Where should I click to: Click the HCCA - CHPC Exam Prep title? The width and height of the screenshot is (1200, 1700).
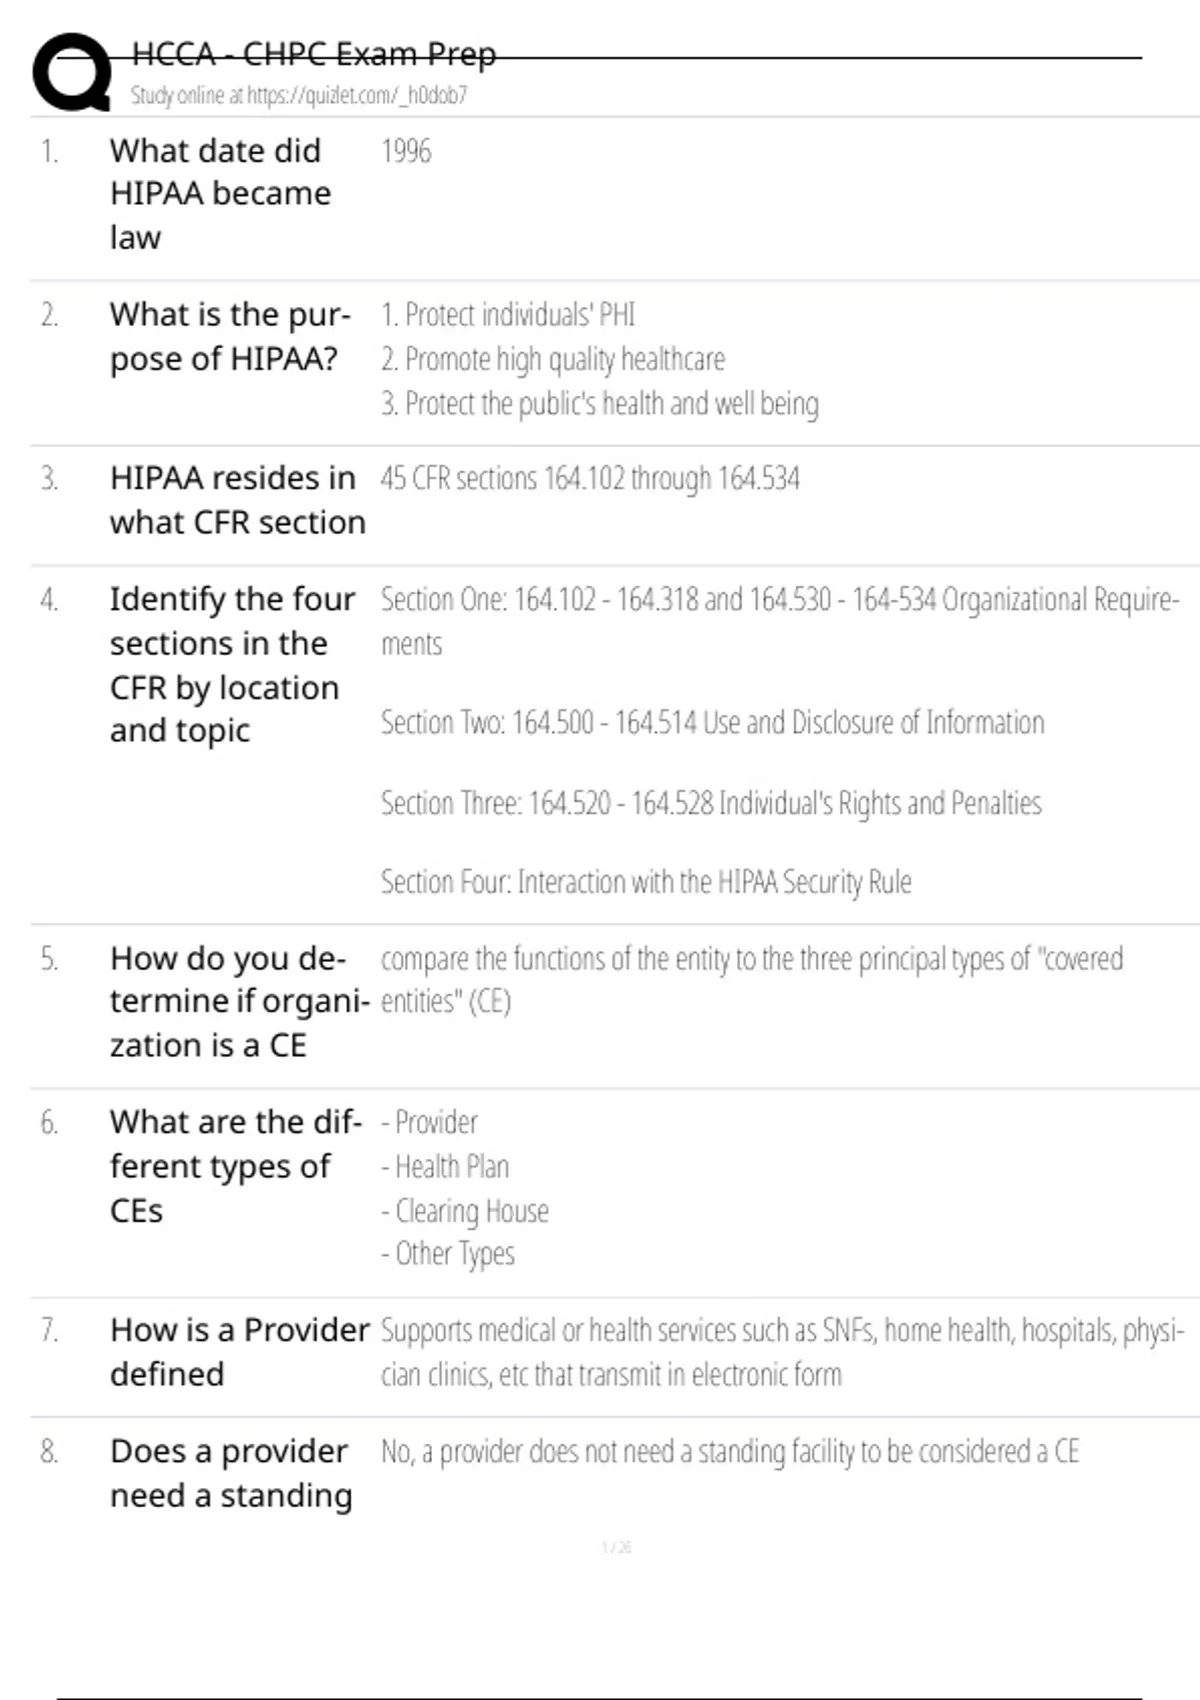[x=313, y=54]
